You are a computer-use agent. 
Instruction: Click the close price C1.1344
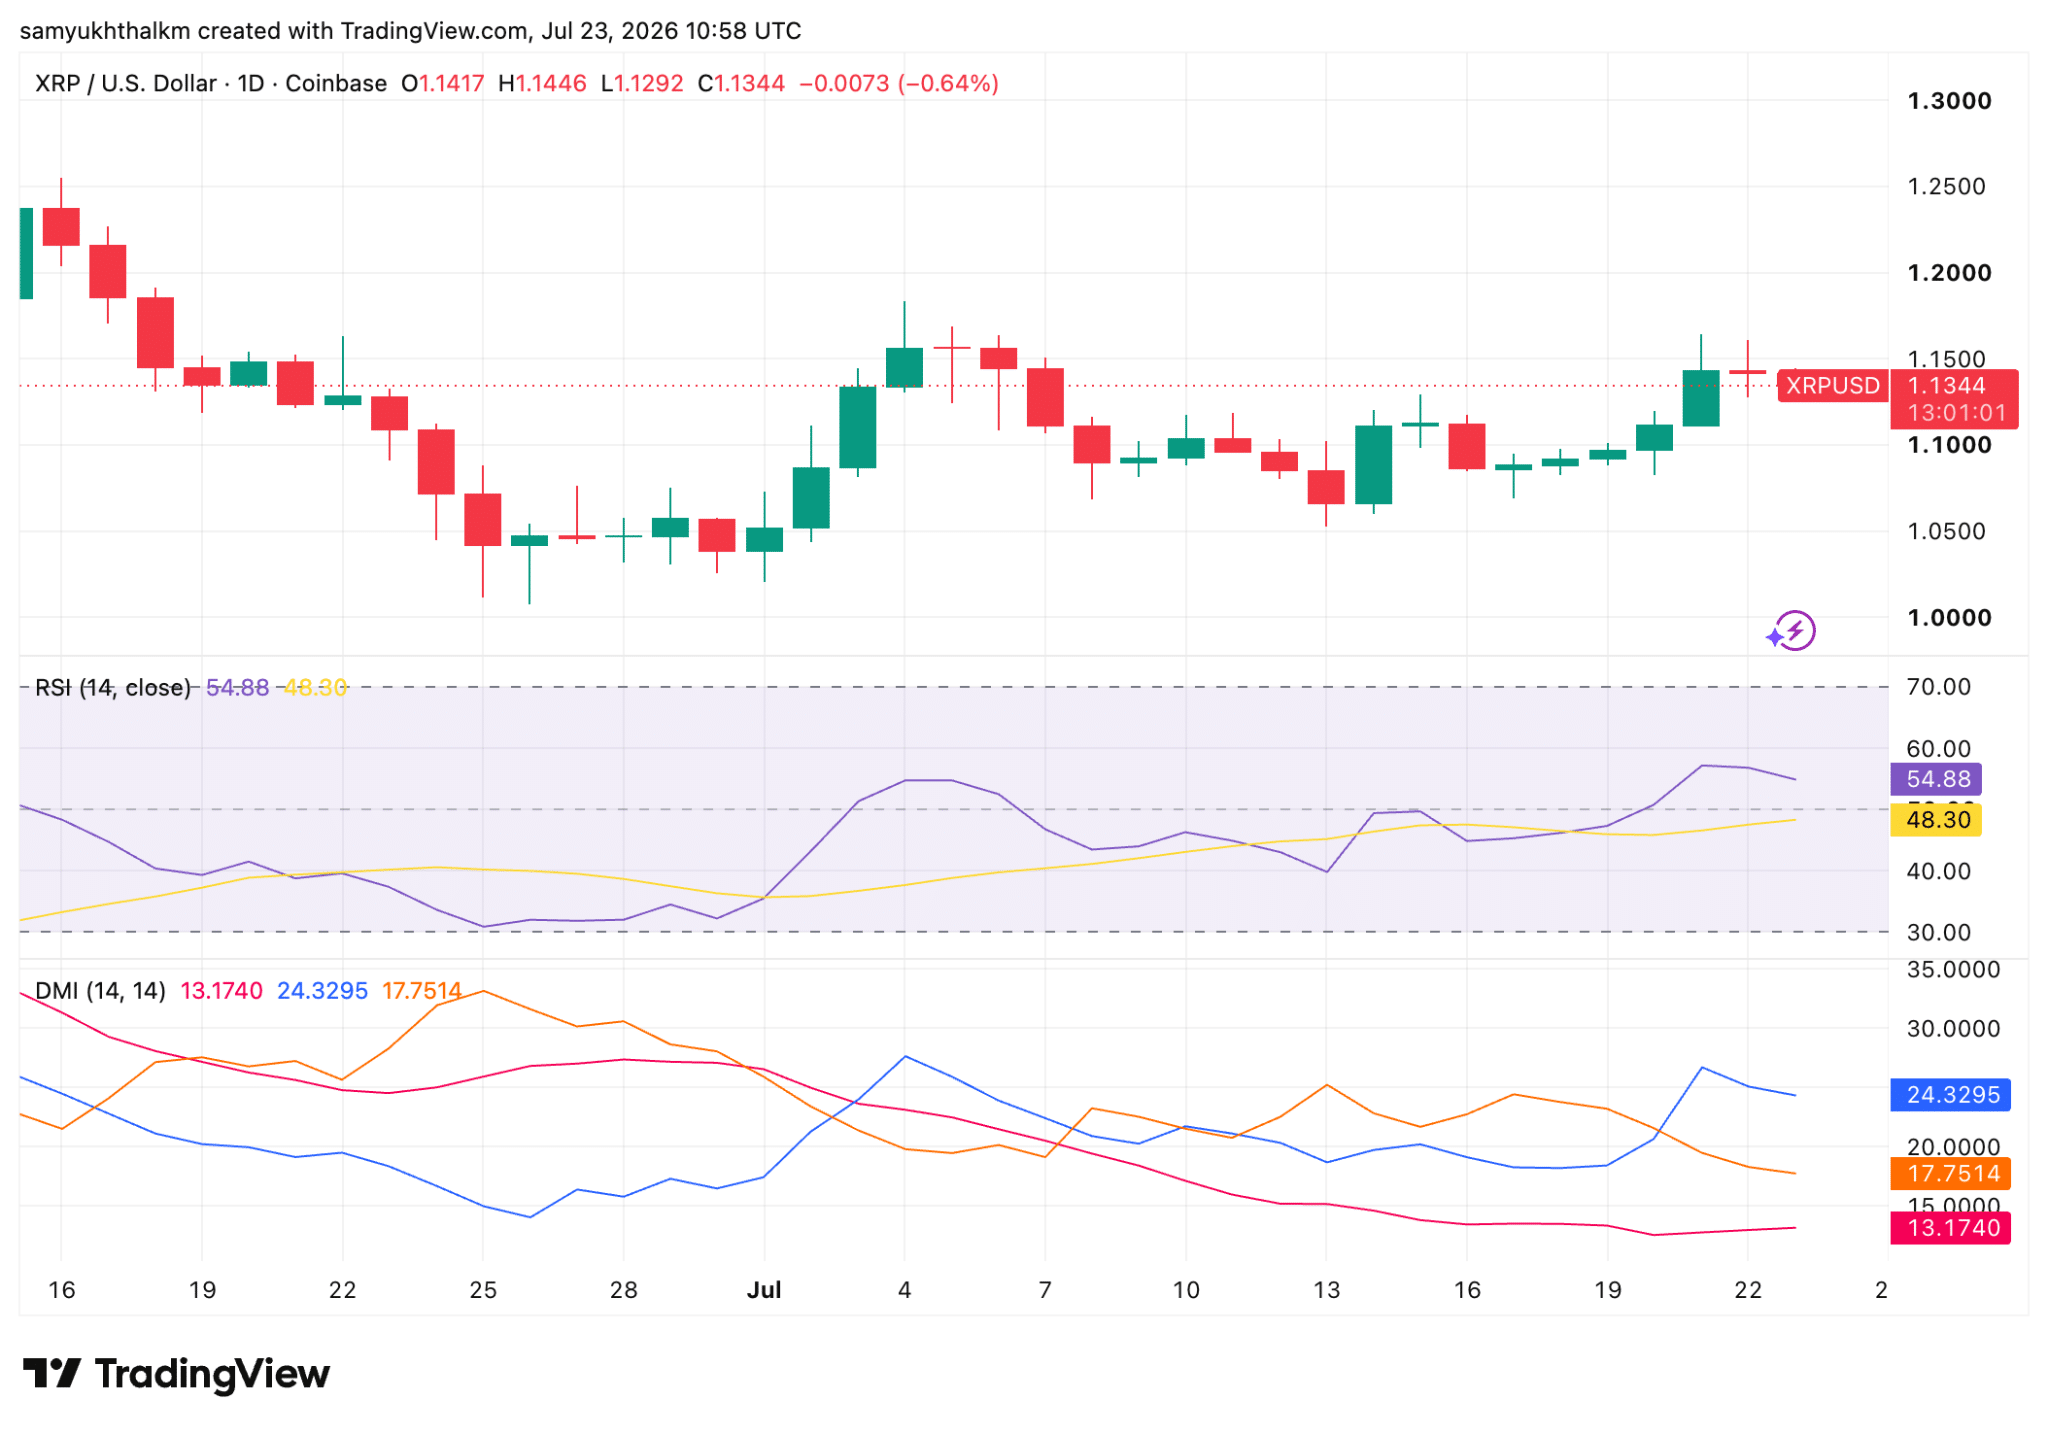[741, 83]
